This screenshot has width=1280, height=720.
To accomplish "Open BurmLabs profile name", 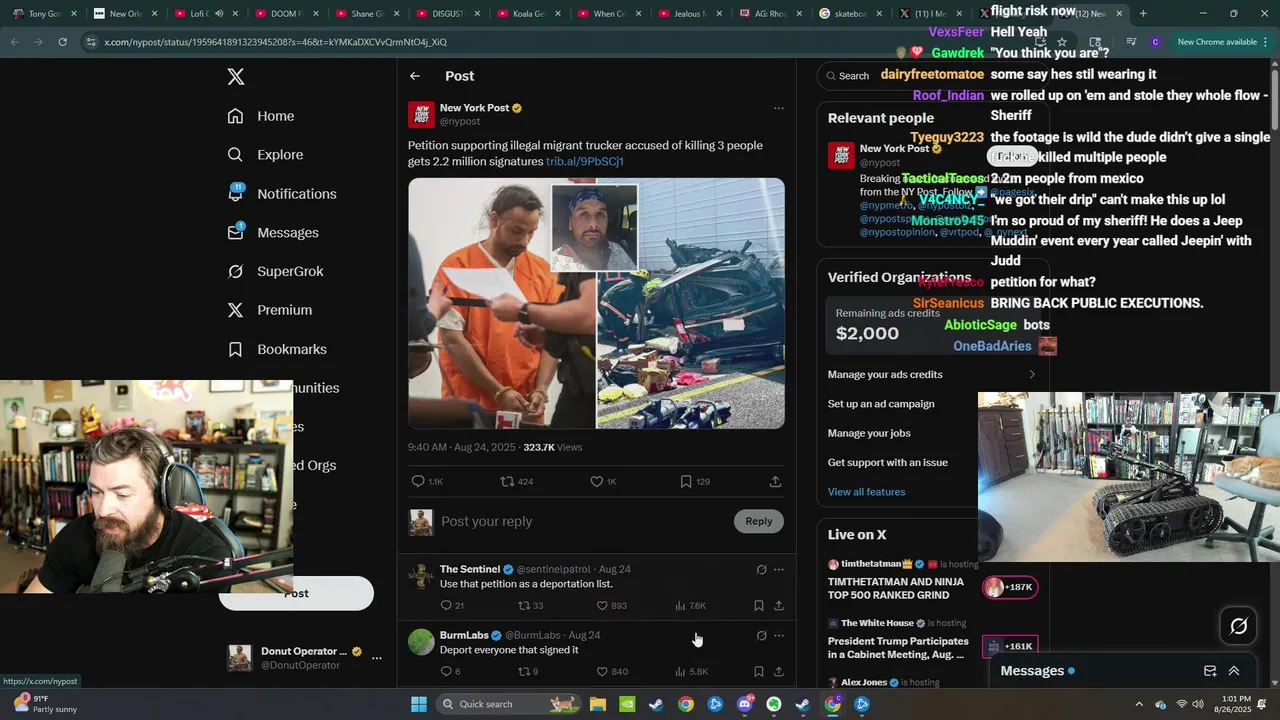I will (x=464, y=635).
